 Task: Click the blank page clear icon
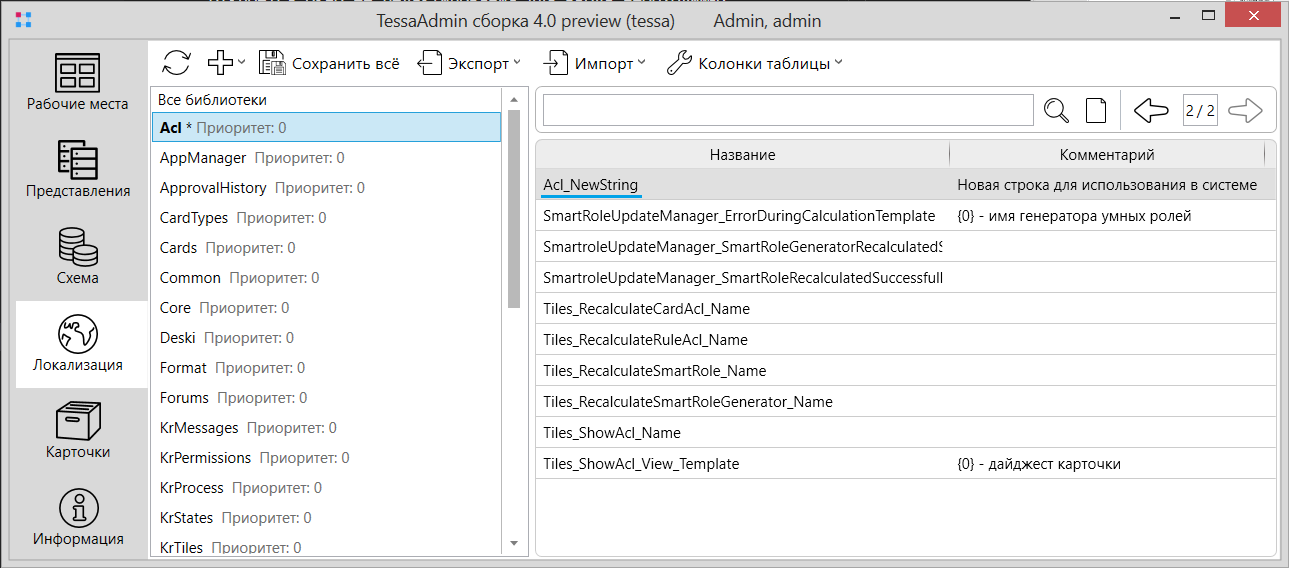pyautogui.click(x=1096, y=110)
